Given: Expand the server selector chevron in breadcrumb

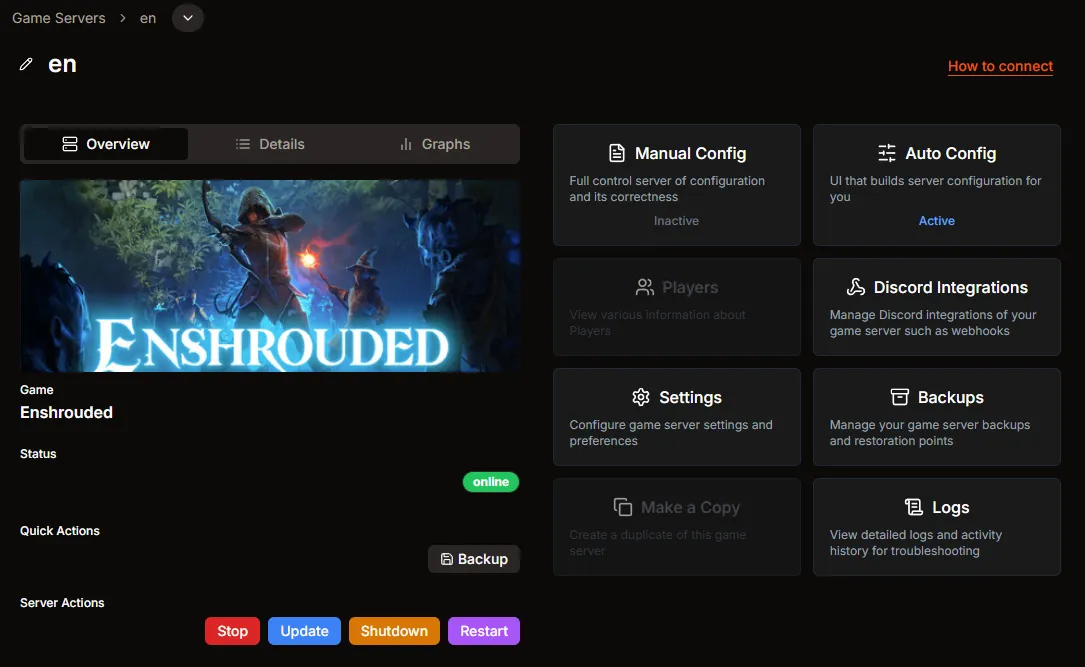Looking at the screenshot, I should [x=188, y=17].
